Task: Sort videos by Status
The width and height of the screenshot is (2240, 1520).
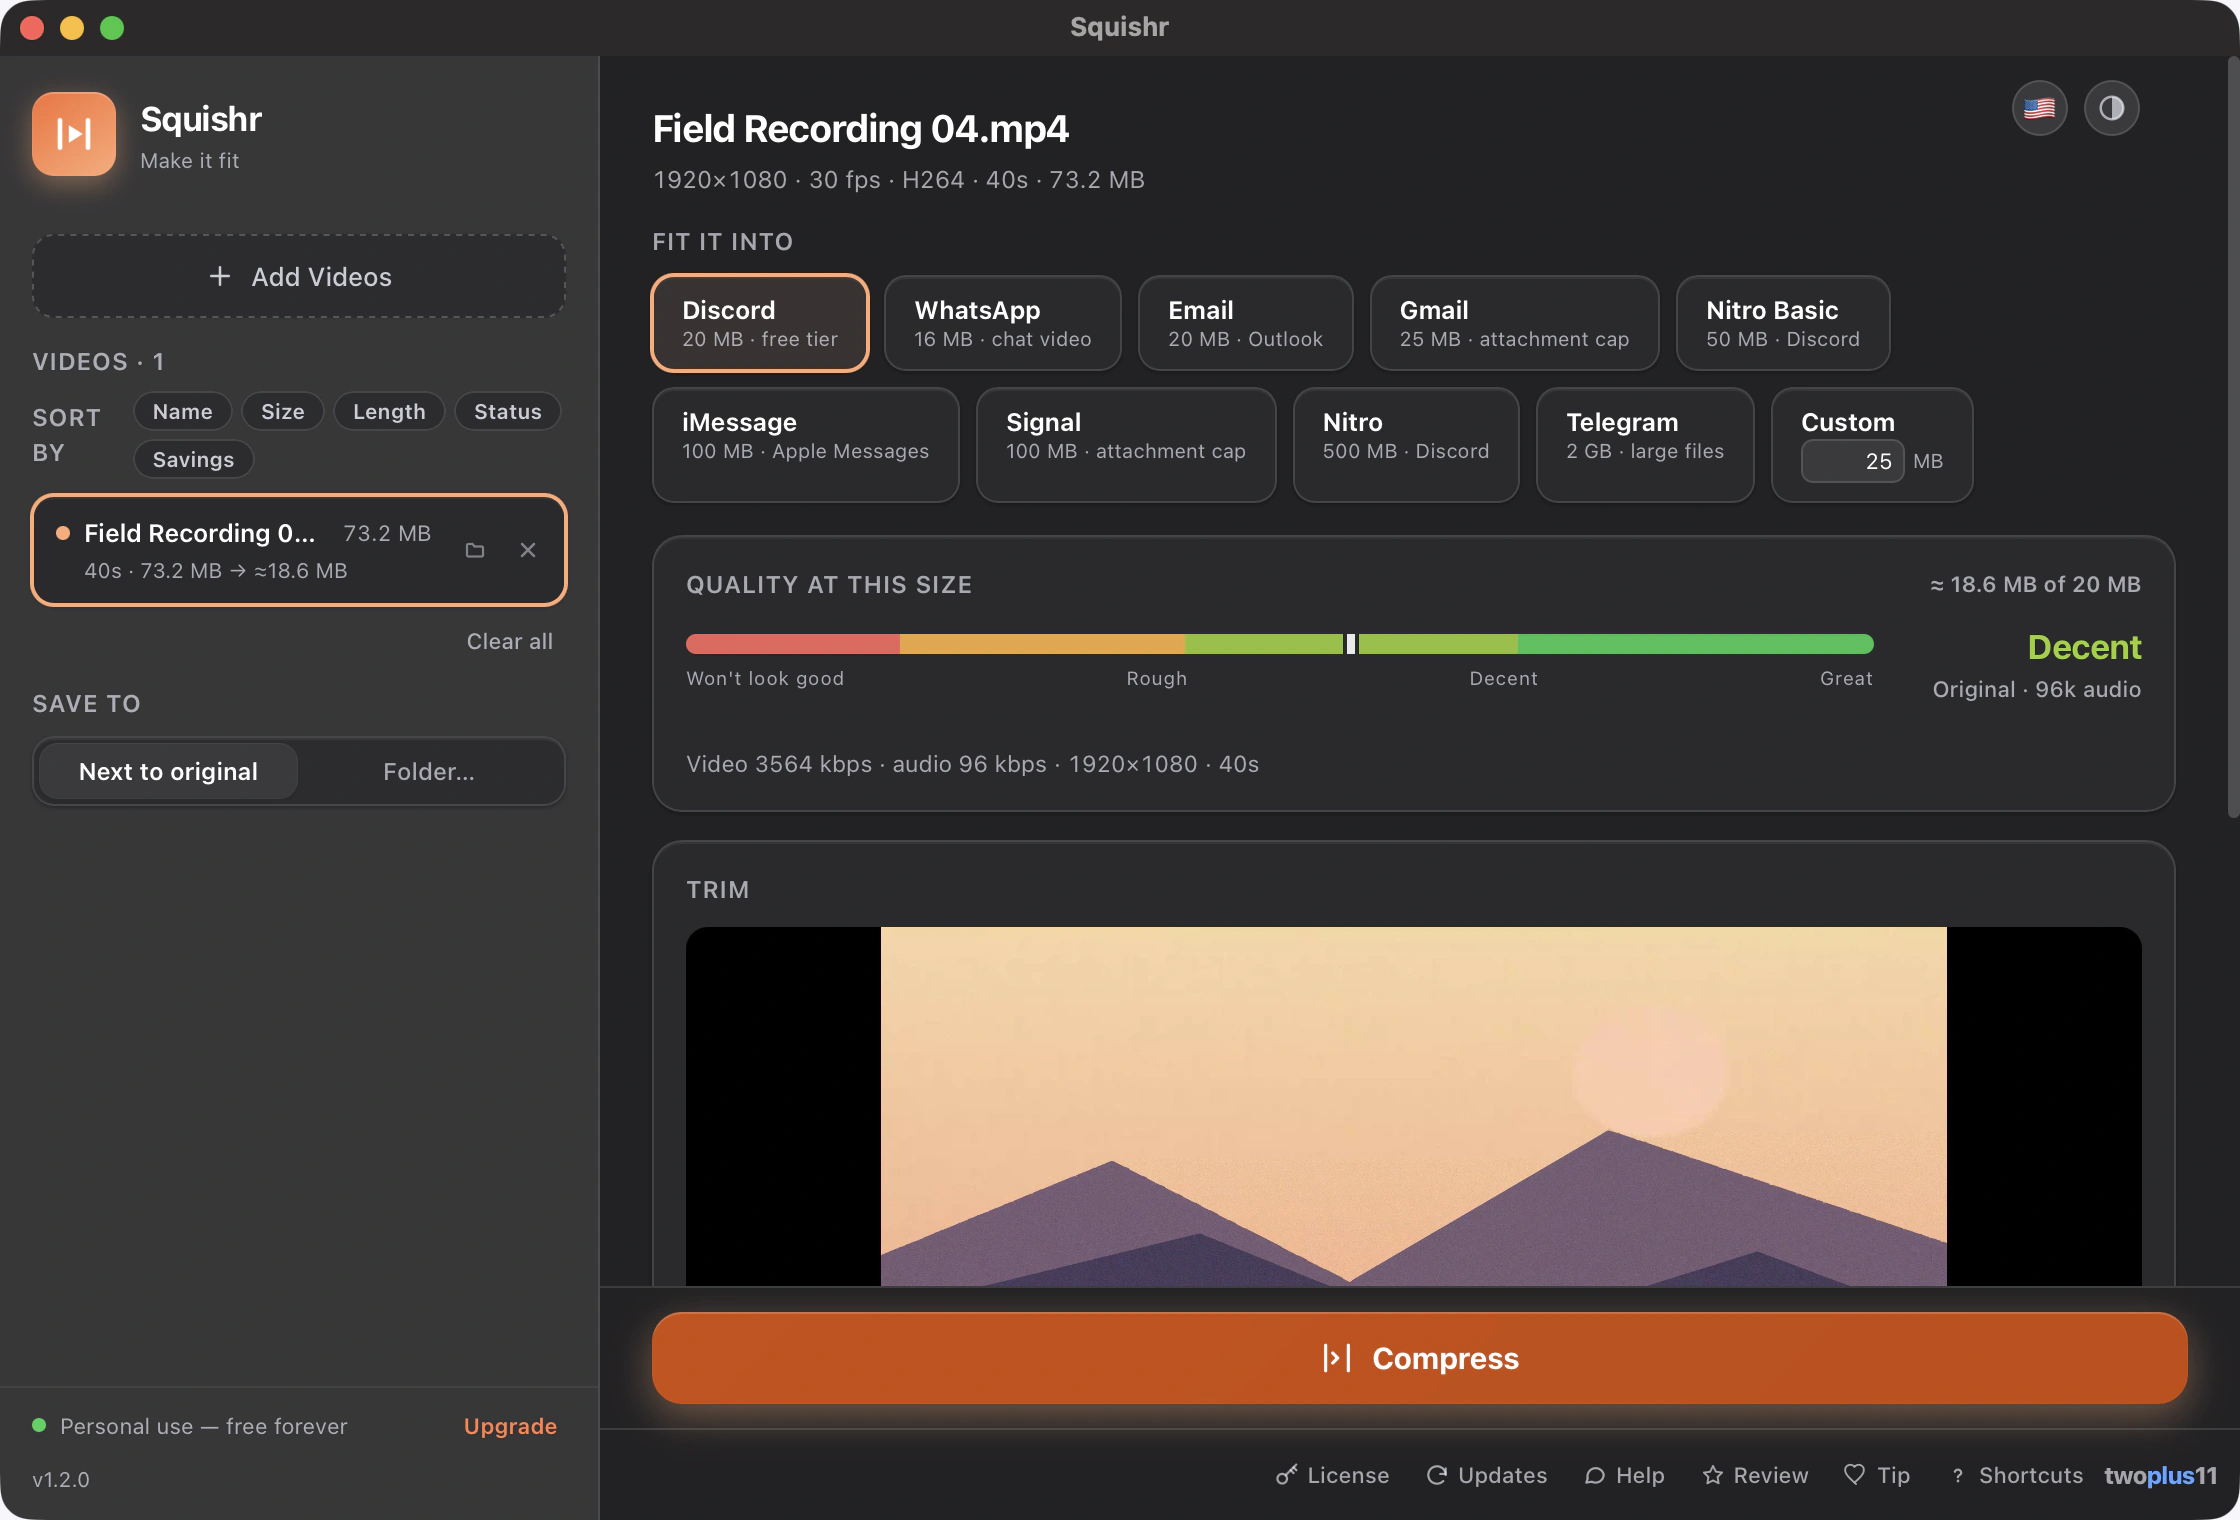Action: coord(507,411)
